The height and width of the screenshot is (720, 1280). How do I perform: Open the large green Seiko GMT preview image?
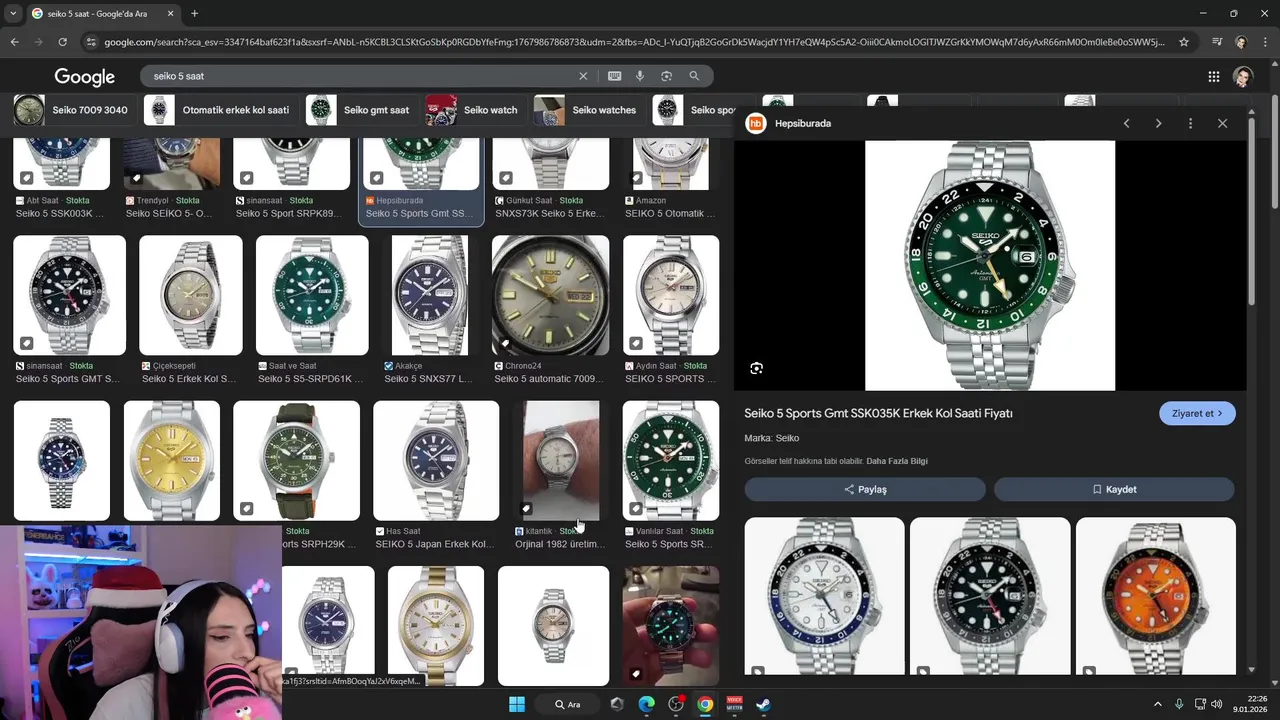click(990, 265)
